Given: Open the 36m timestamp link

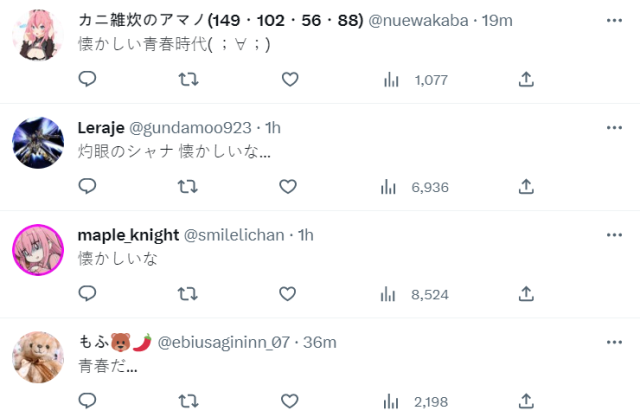Looking at the screenshot, I should [320, 343].
